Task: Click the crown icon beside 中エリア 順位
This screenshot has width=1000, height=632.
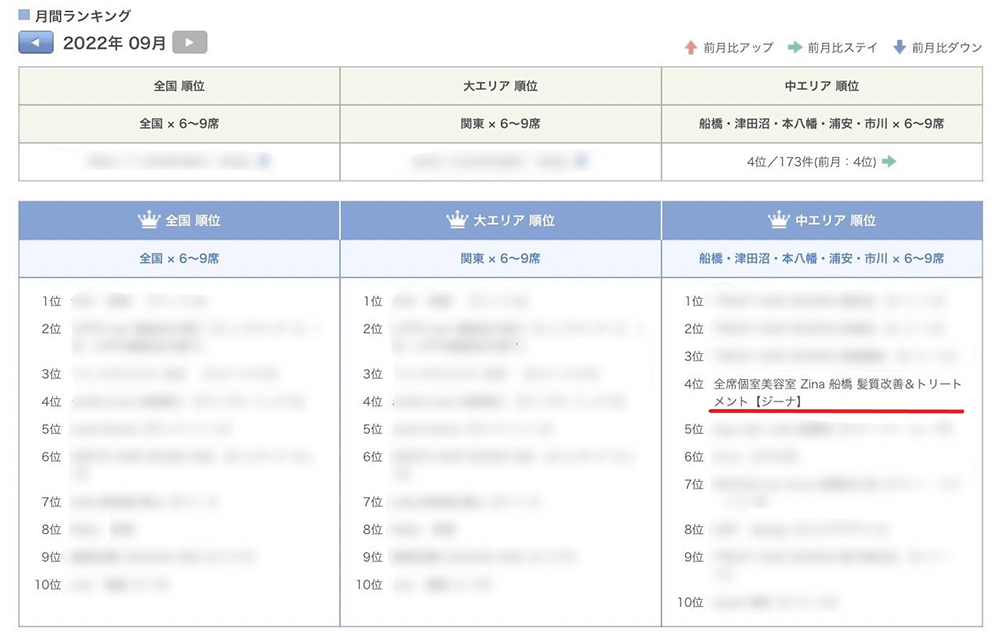Action: pos(779,220)
